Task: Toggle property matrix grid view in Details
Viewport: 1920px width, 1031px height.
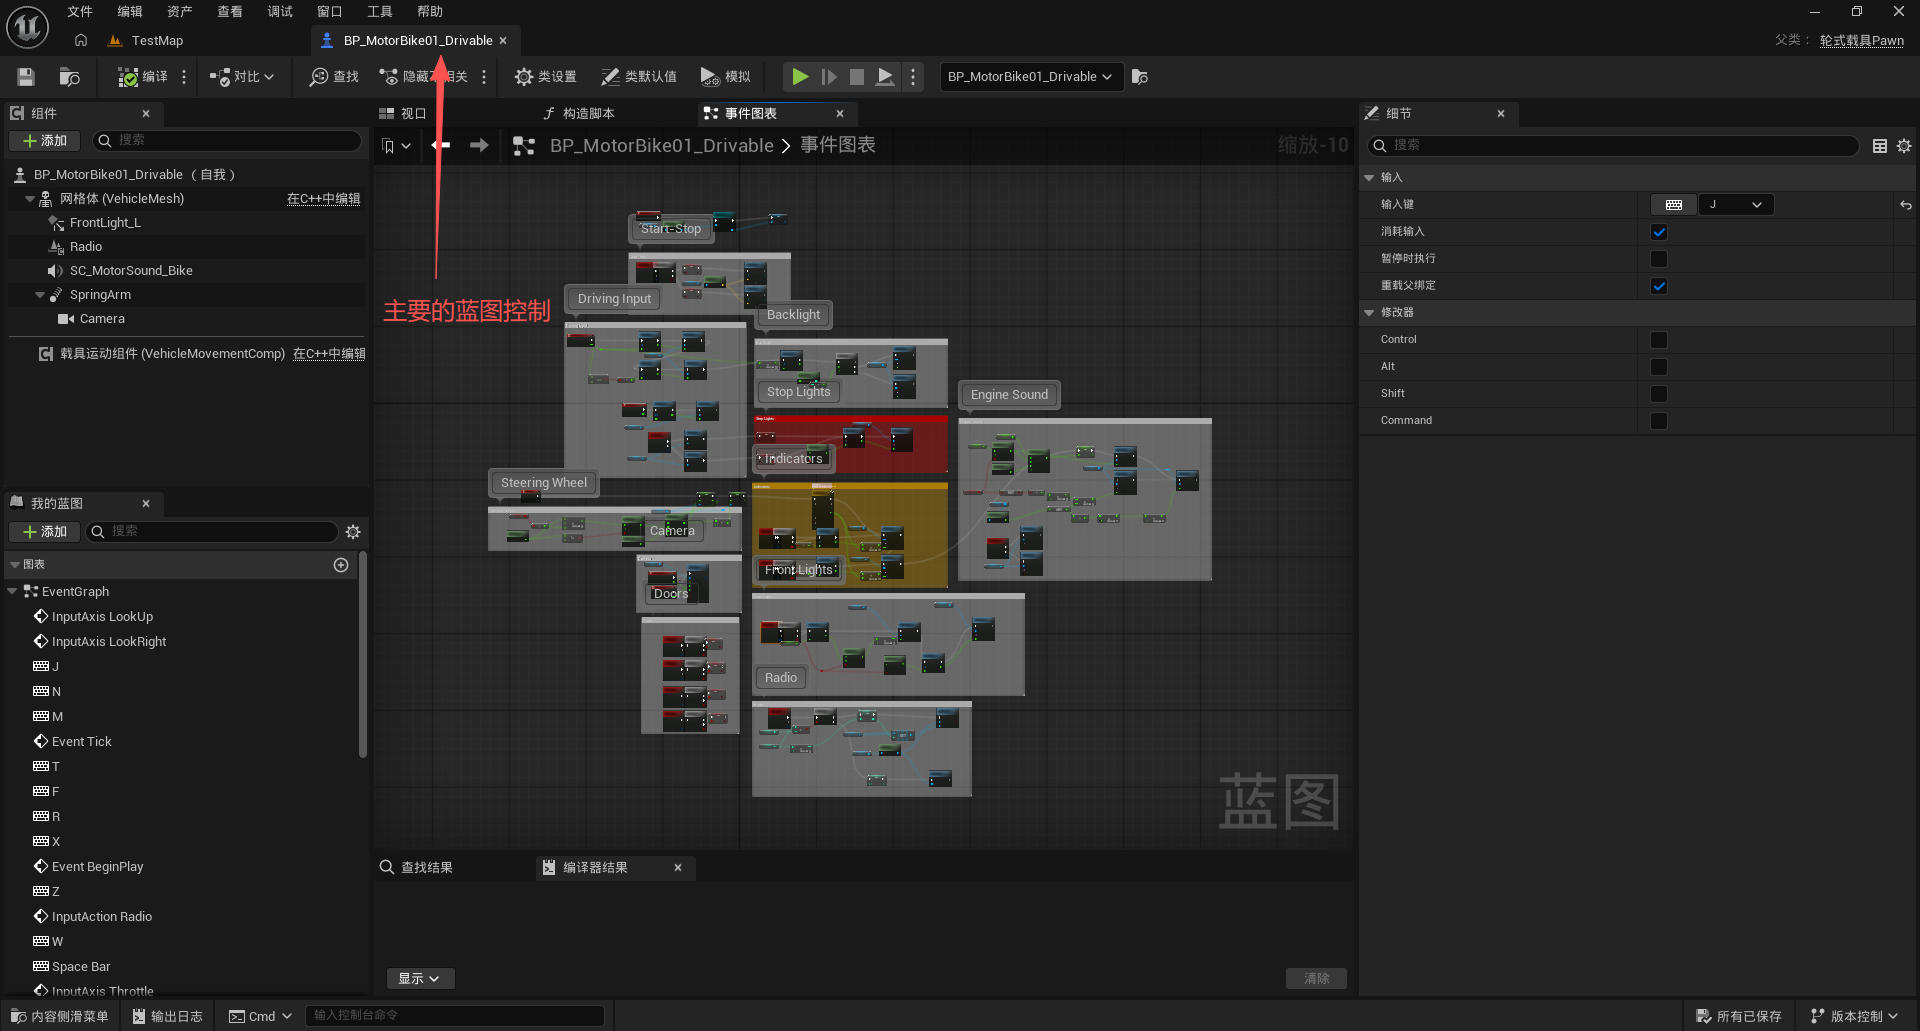Action: pyautogui.click(x=1880, y=146)
